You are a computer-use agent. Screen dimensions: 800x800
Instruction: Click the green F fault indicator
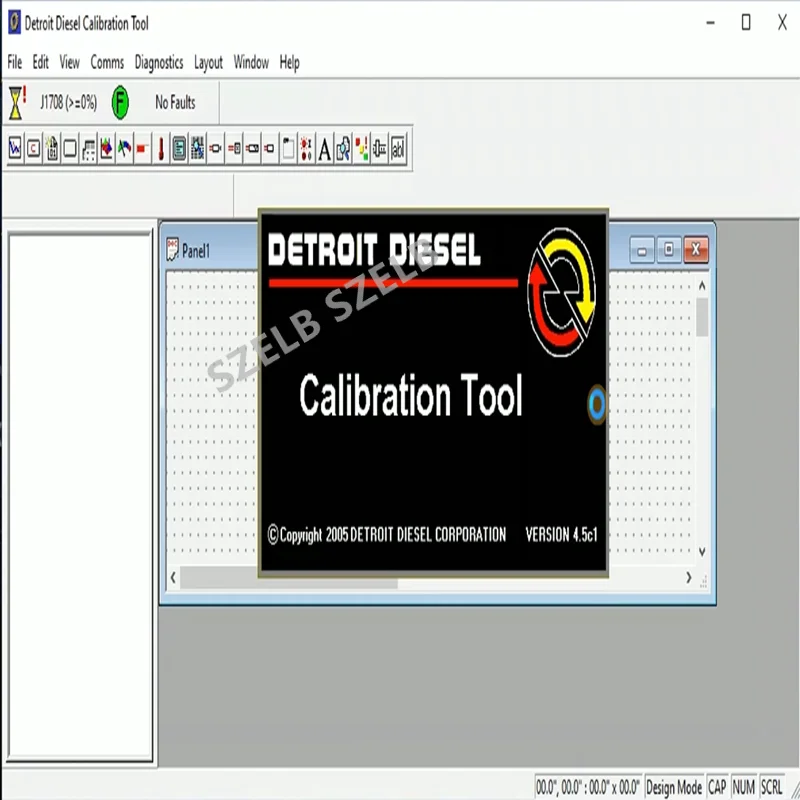click(x=120, y=103)
